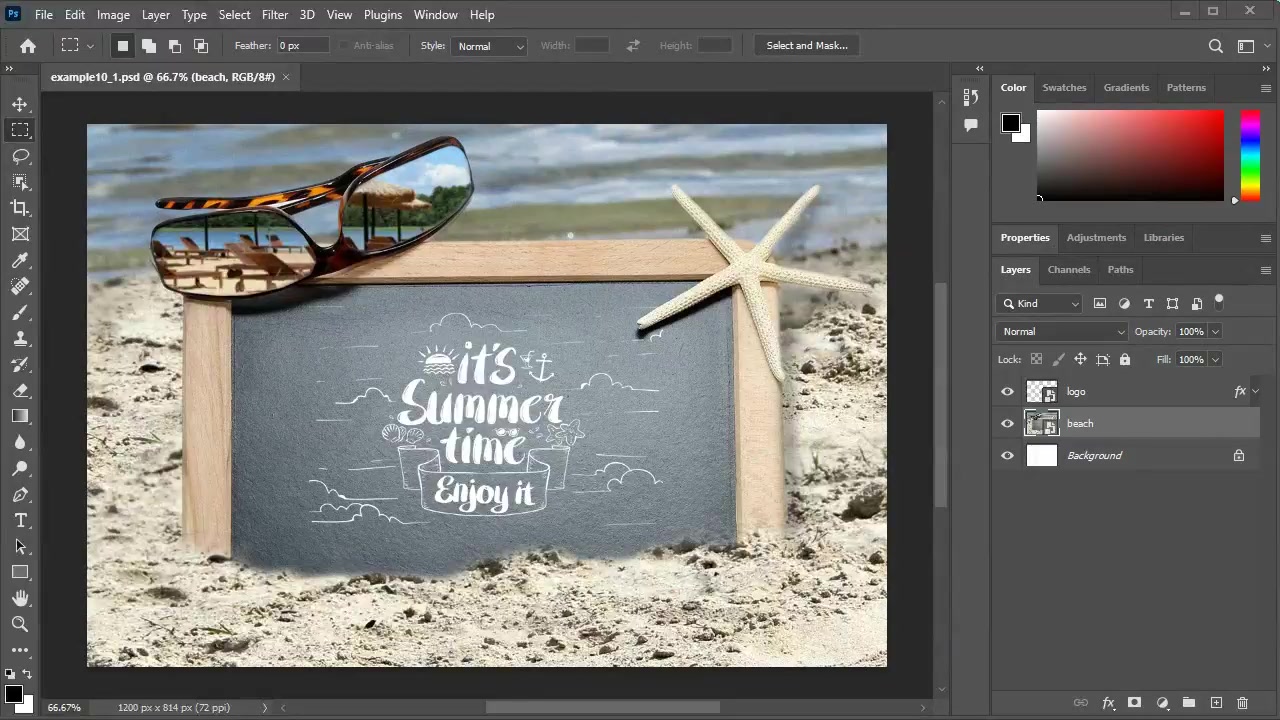
Task: Select the Move tool
Action: tap(20, 104)
